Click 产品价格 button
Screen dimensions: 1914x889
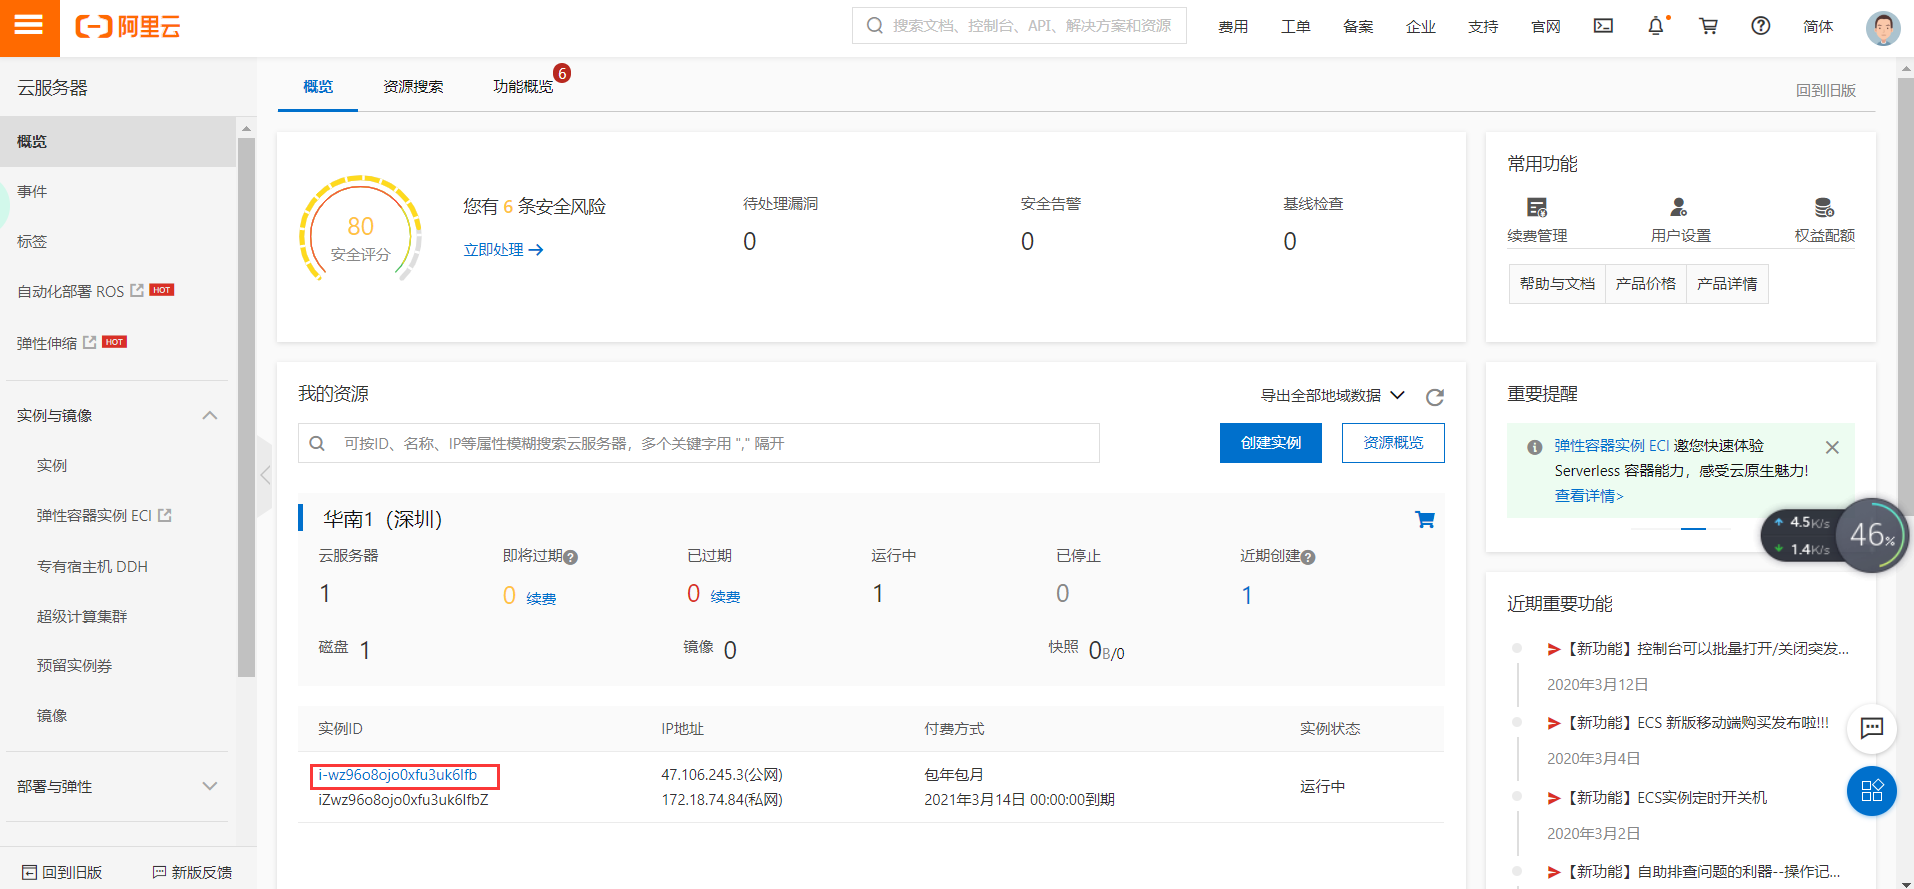[x=1646, y=284]
